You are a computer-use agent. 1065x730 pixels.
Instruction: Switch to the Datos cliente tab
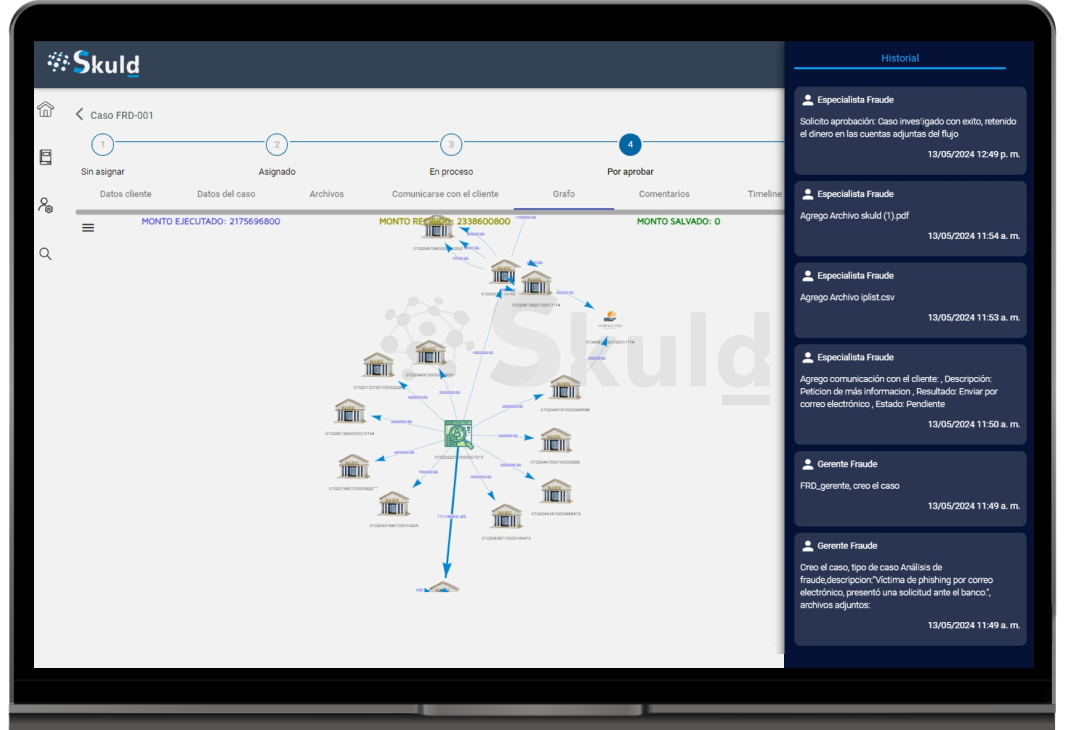(126, 194)
